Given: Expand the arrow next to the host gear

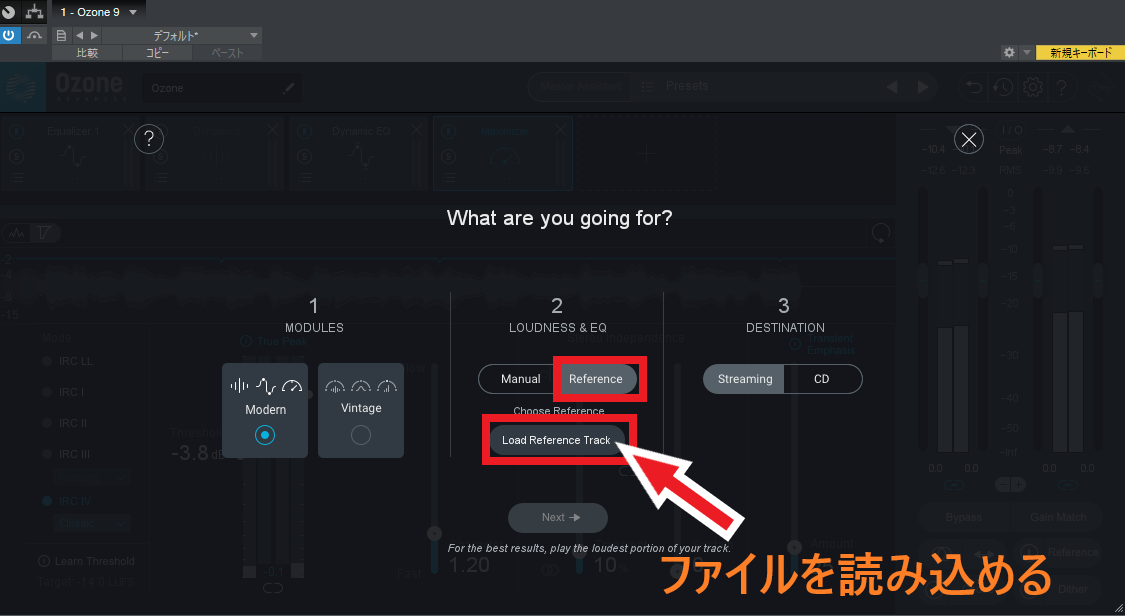Looking at the screenshot, I should pos(1027,52).
